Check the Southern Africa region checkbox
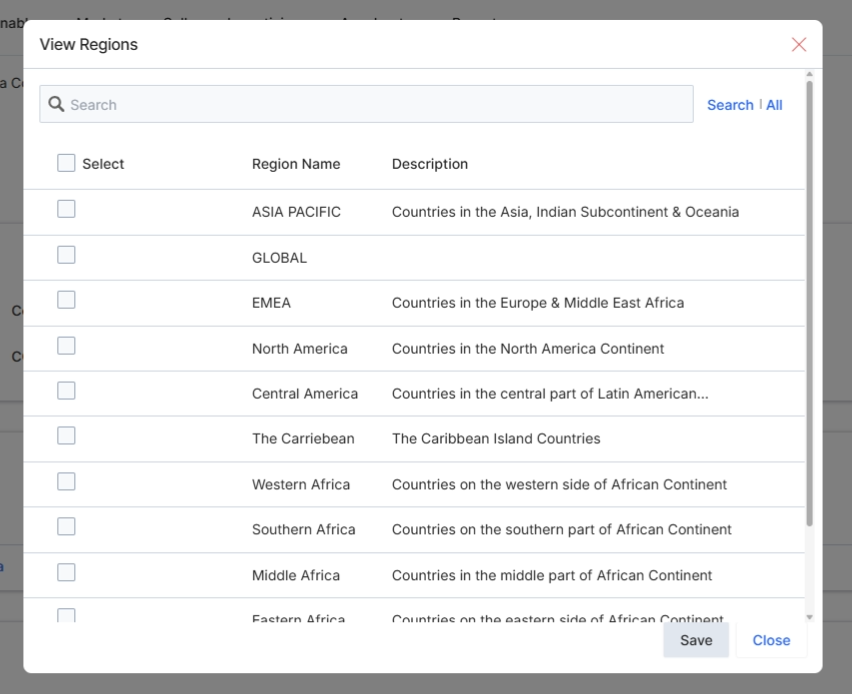This screenshot has height=694, width=852. point(66,526)
